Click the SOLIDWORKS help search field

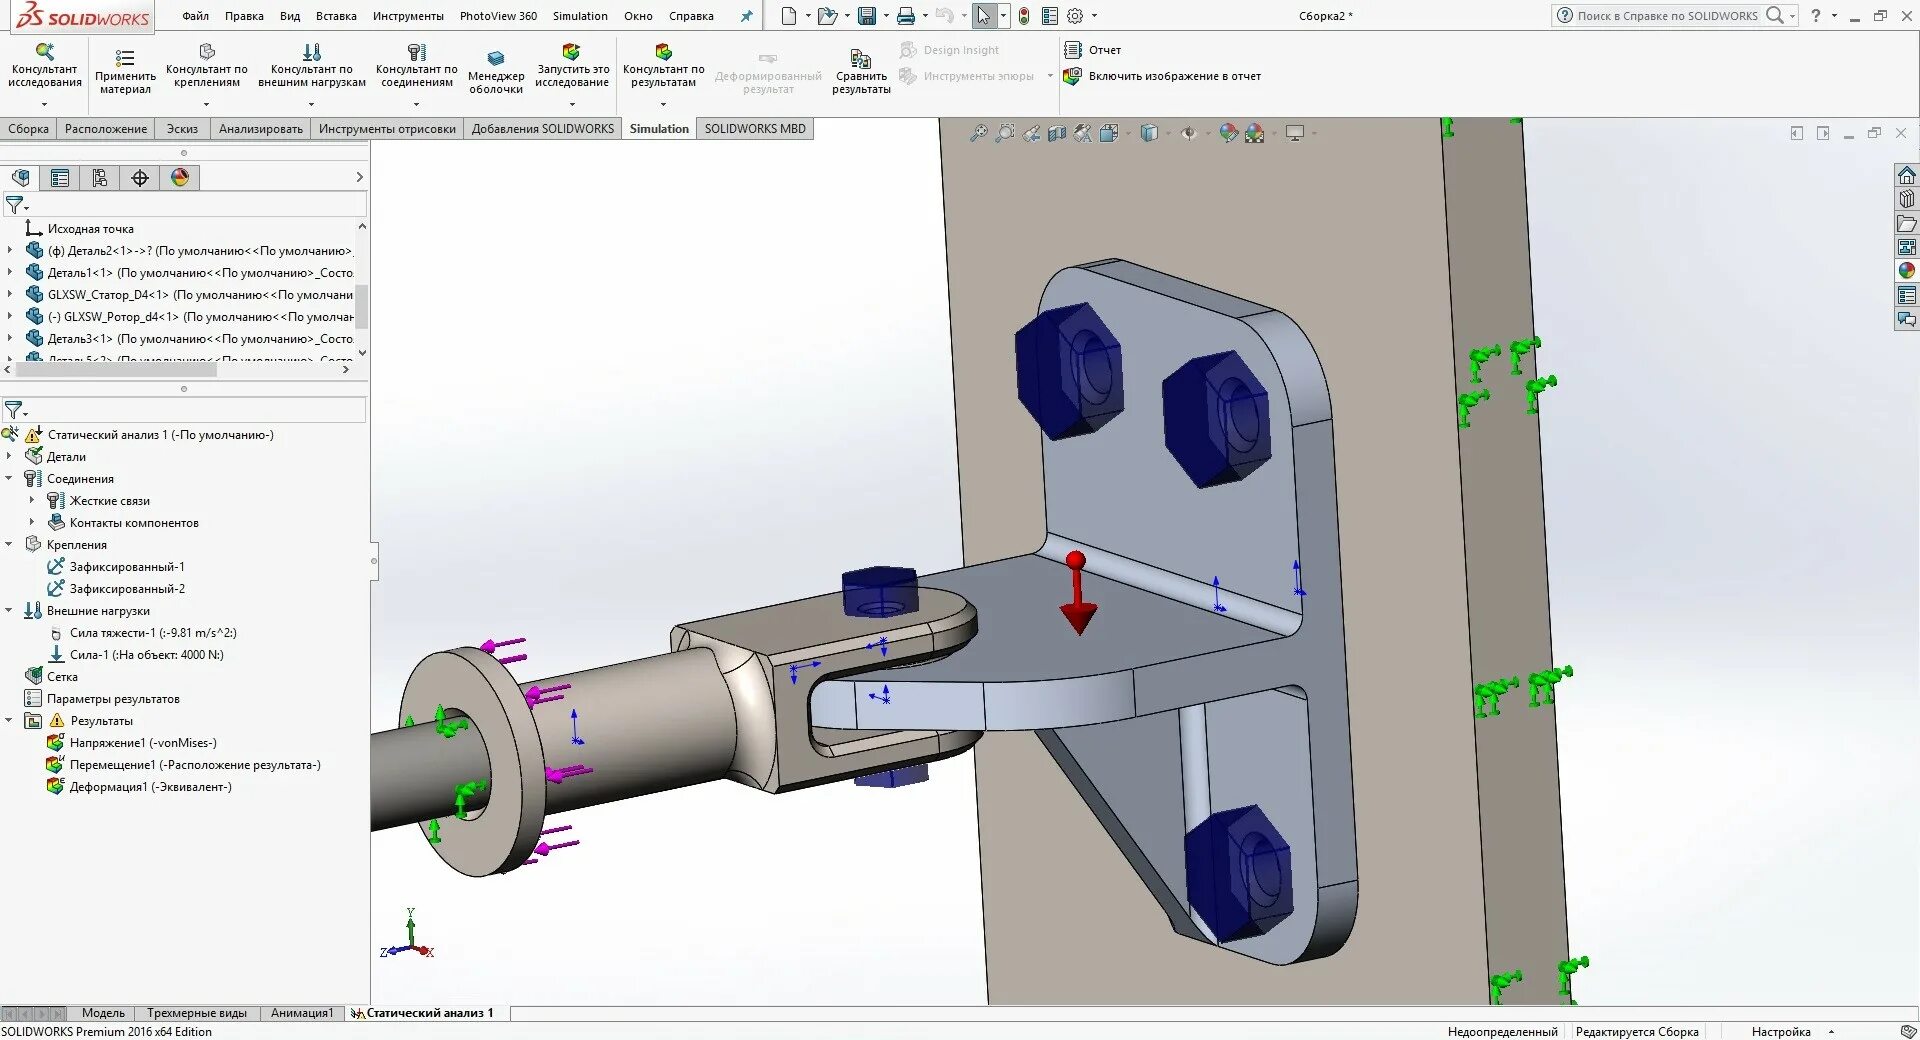1668,16
